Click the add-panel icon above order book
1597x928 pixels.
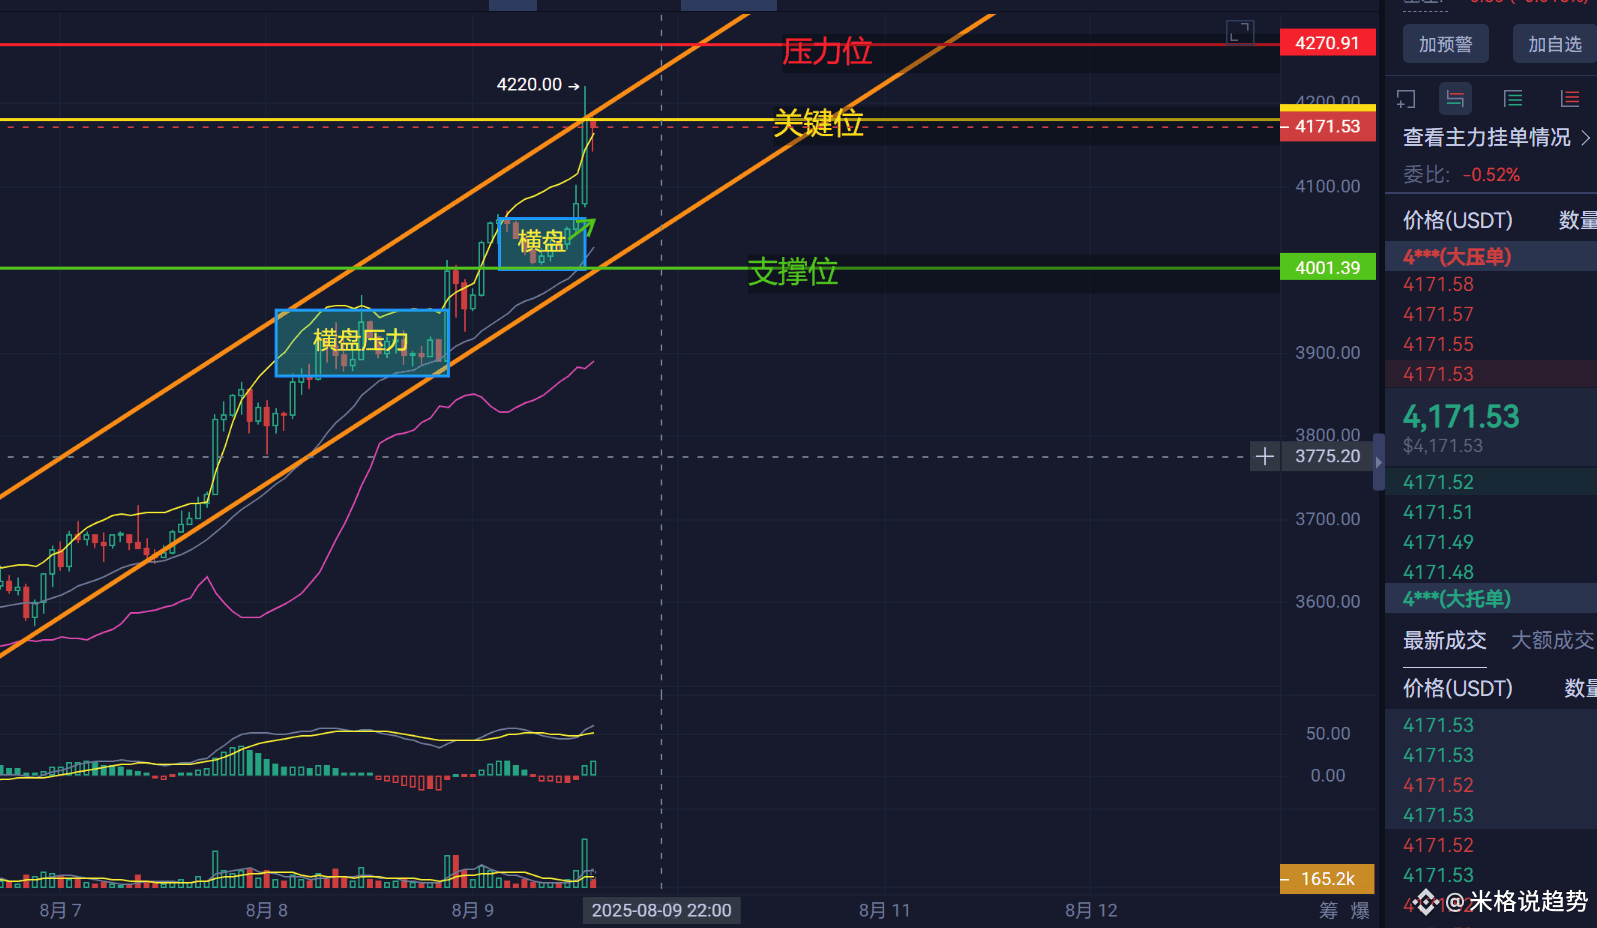coord(1406,99)
